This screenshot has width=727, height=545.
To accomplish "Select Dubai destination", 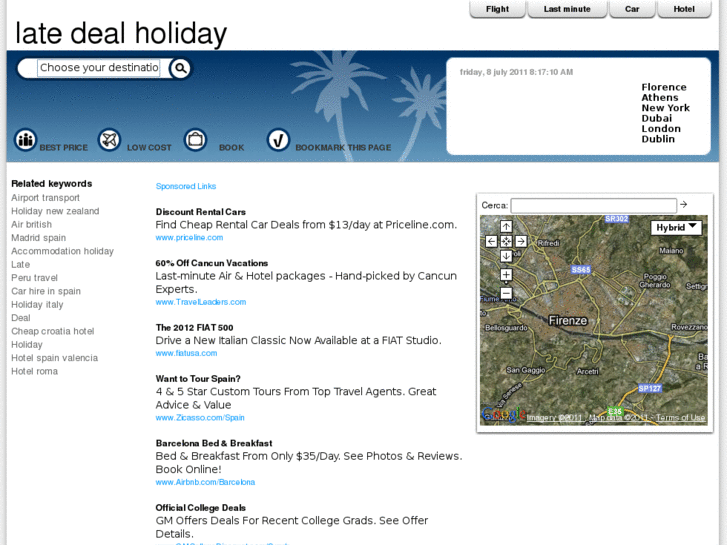I will (x=657, y=118).
